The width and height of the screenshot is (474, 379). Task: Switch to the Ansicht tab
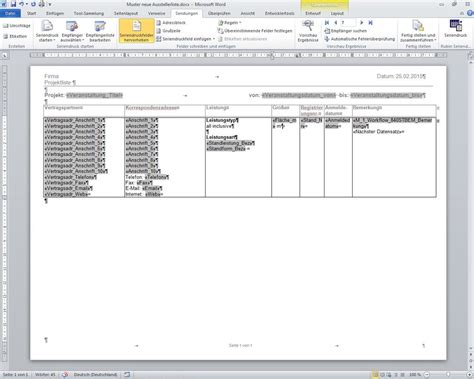(248, 13)
